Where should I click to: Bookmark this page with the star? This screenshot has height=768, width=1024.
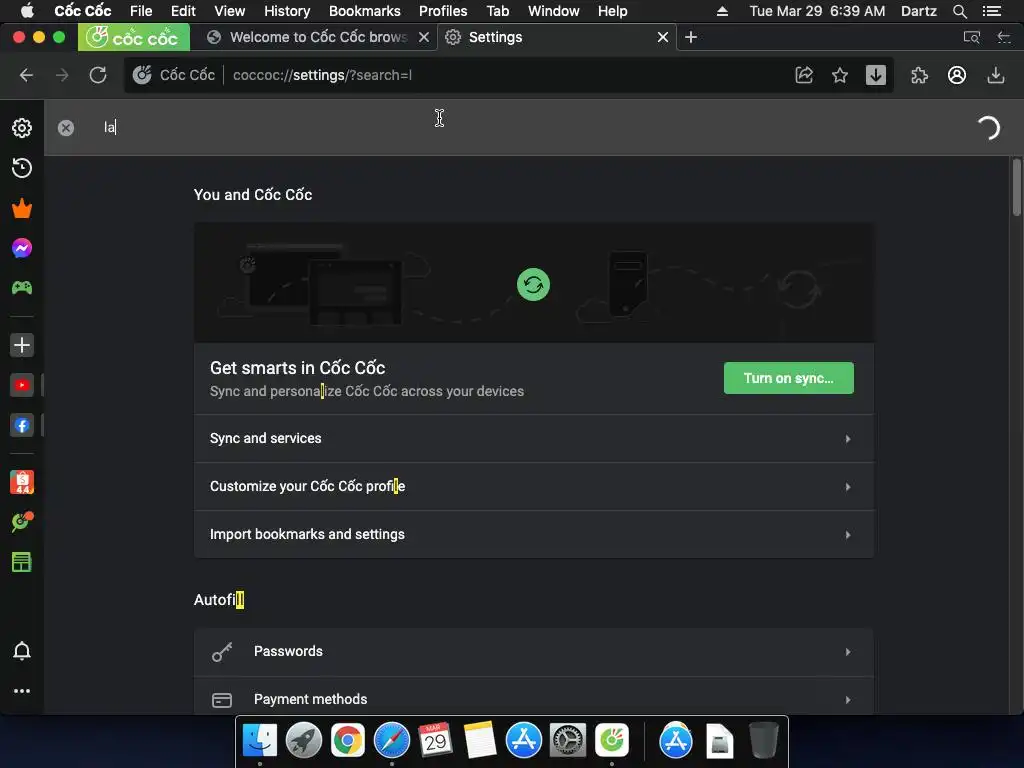(x=840, y=75)
